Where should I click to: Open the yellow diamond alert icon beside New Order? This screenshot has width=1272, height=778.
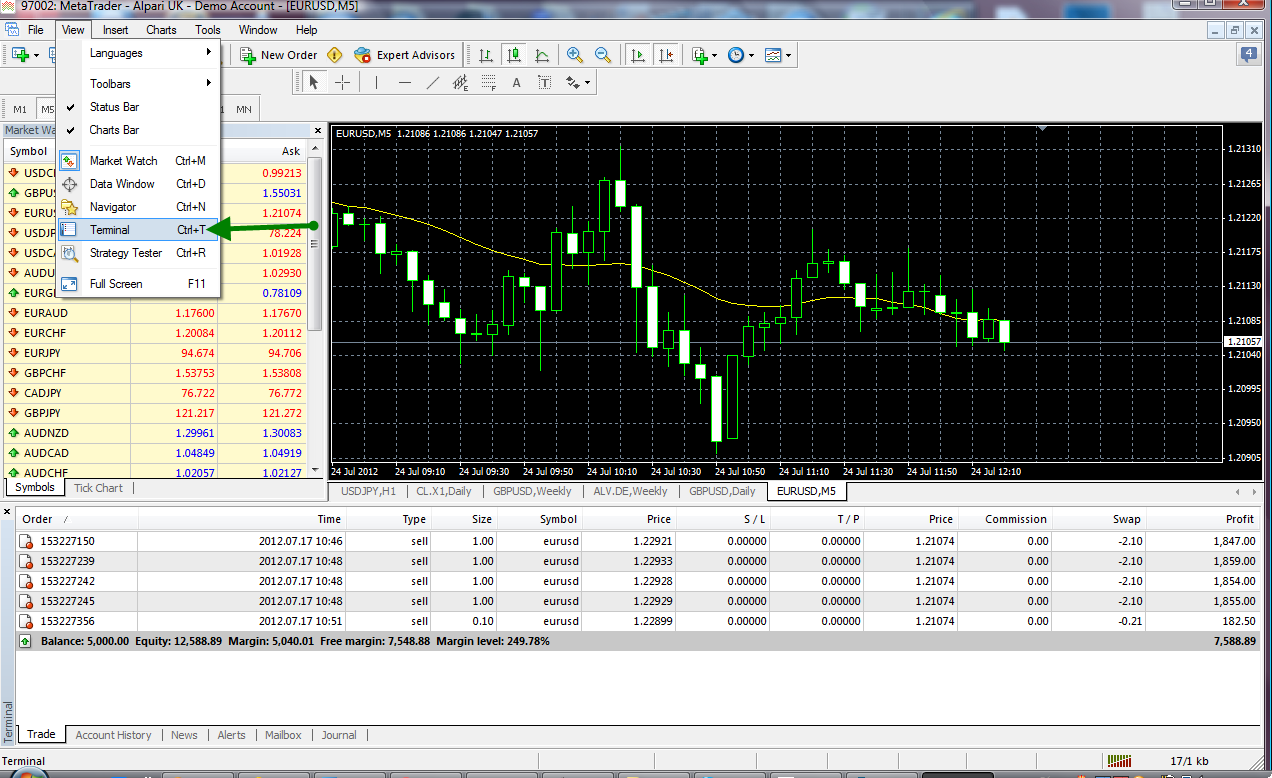[334, 55]
